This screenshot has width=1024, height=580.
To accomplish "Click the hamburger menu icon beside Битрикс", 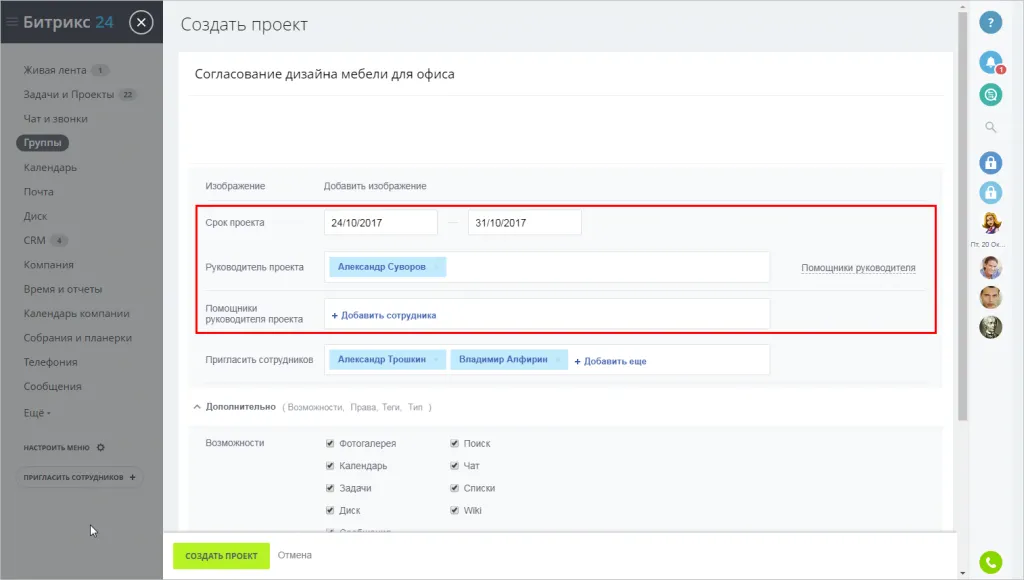I will (12, 22).
